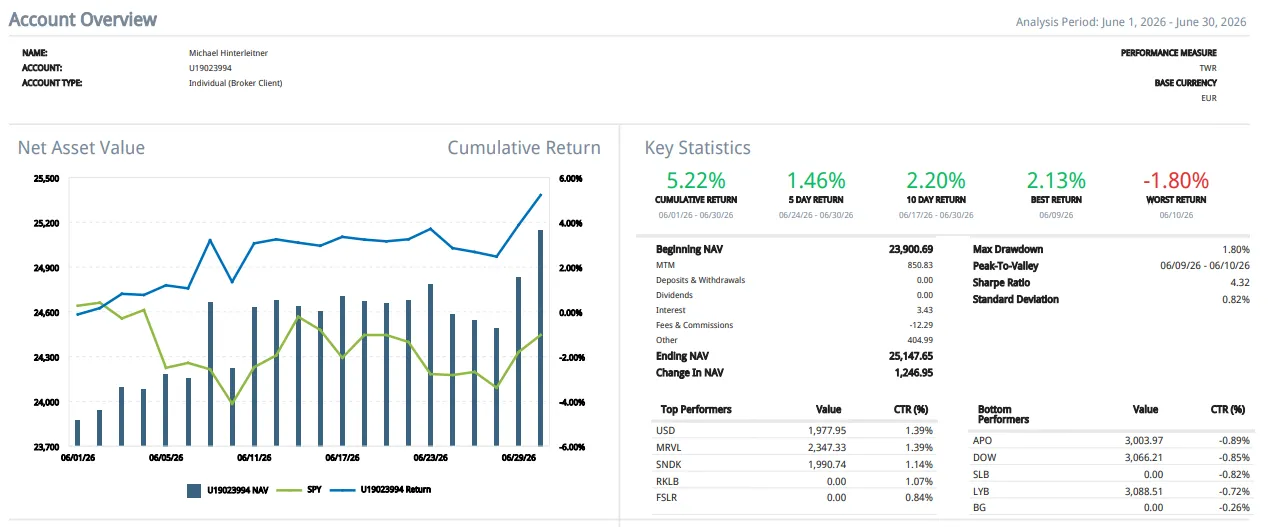Viewport: 1272px width, 527px height.
Task: Click LYB value 3,088.51
Action: click(x=1143, y=491)
